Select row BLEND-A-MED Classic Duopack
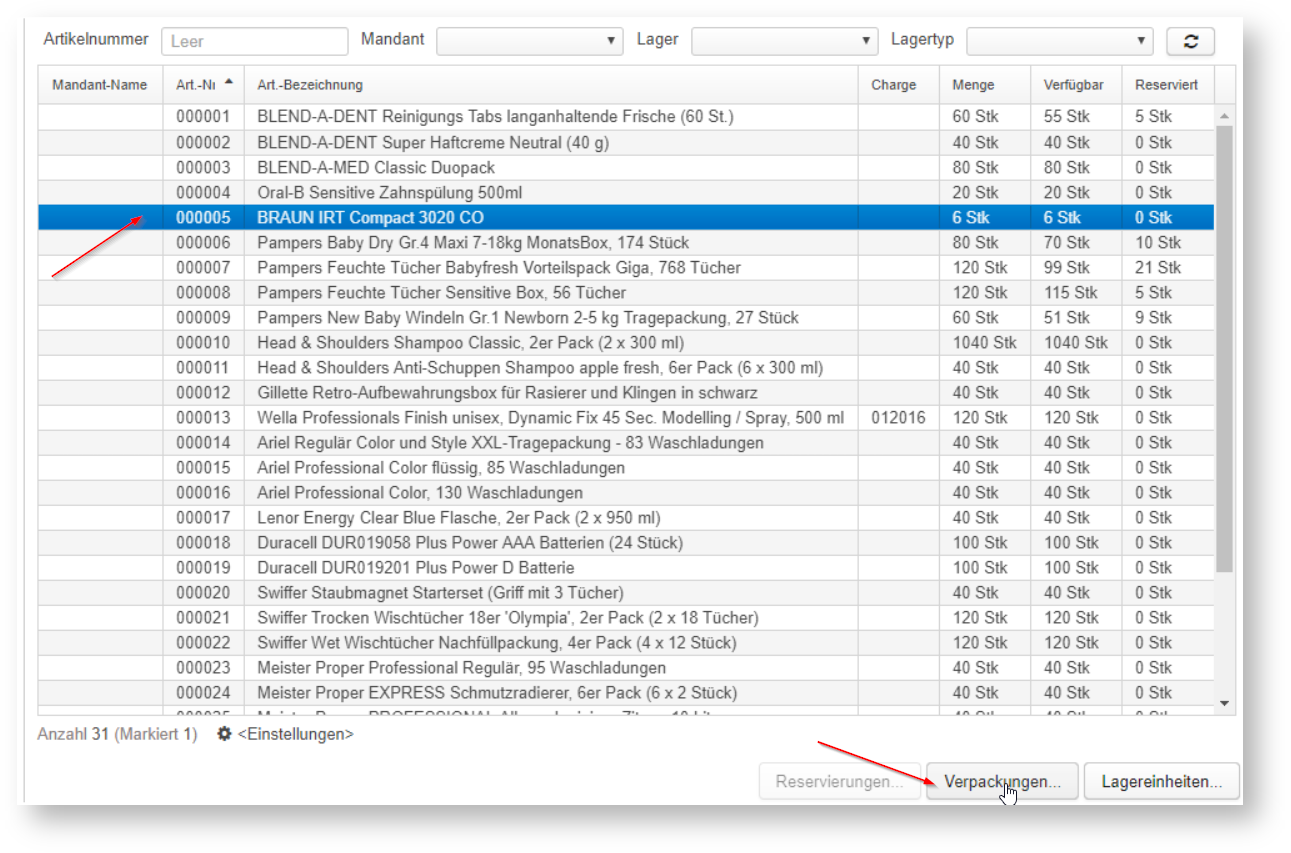Image resolution: width=1291 pixels, height=853 pixels. [626, 167]
